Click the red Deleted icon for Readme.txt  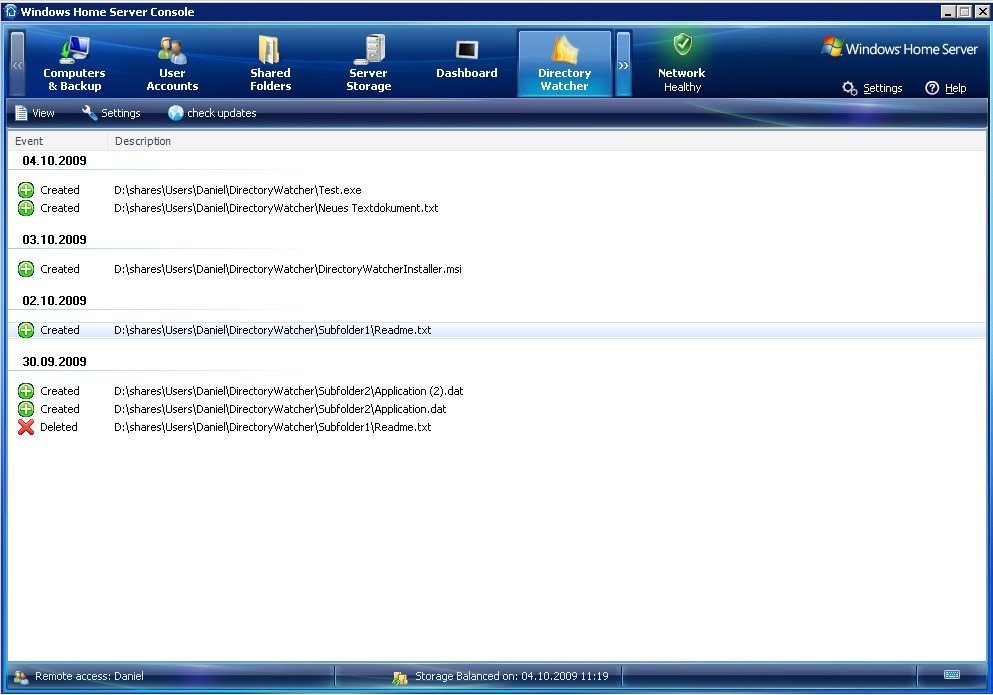pos(26,427)
